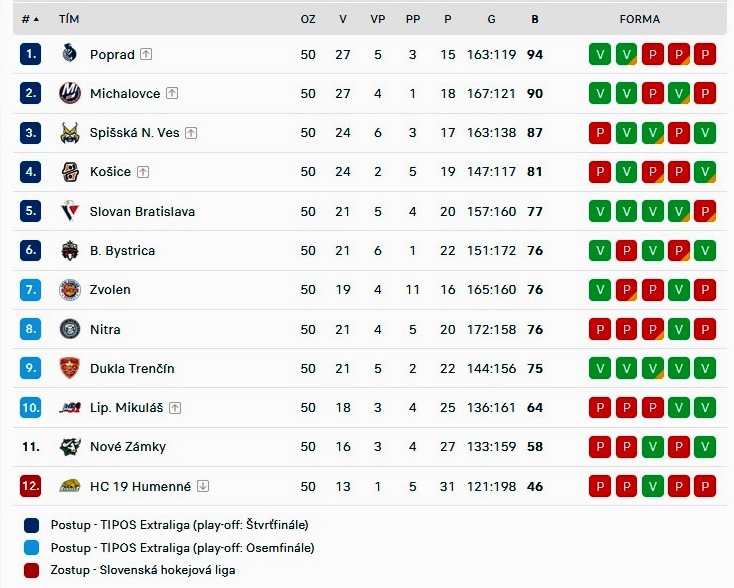Screen dimensions: 734x588
Task: Click the Nové Zámky bull logo
Action: coord(70,447)
